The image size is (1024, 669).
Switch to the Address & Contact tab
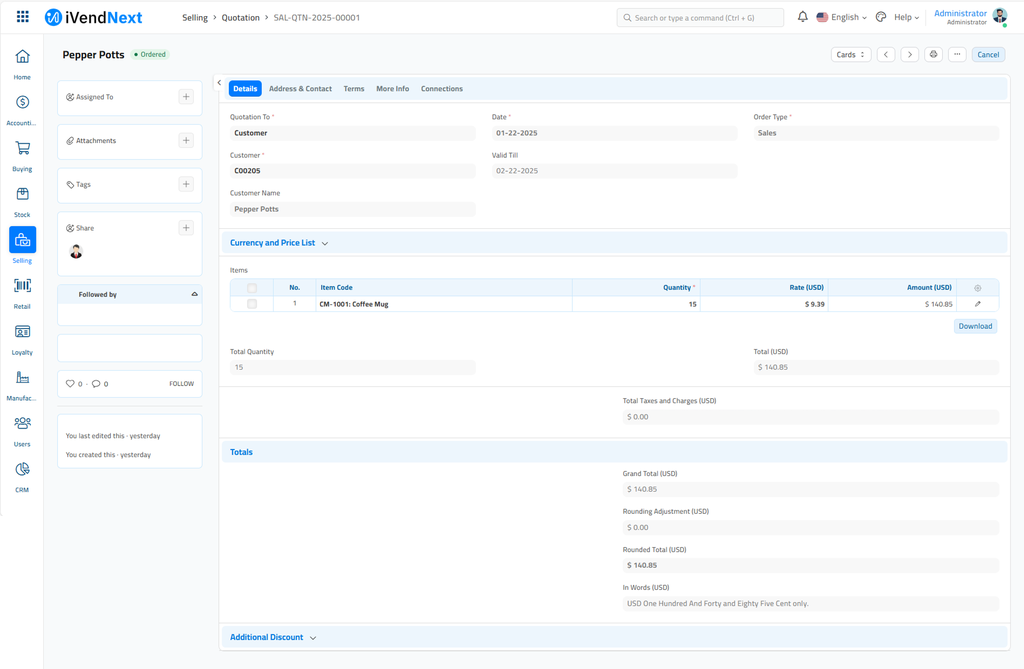(x=300, y=89)
